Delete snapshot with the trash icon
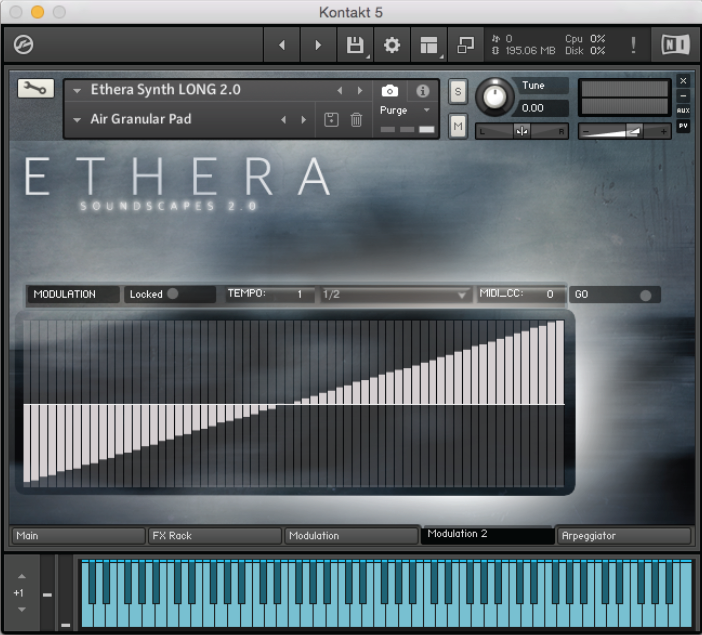This screenshot has width=702, height=635. (356, 120)
